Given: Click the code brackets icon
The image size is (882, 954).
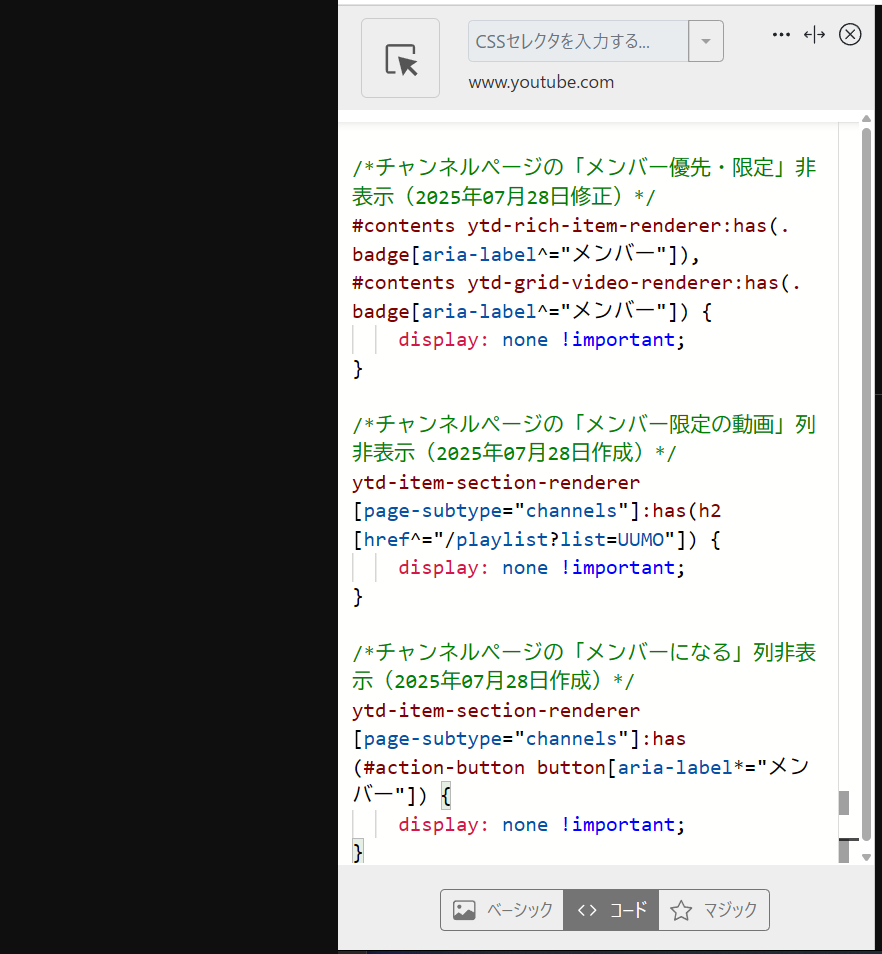Looking at the screenshot, I should 587,910.
